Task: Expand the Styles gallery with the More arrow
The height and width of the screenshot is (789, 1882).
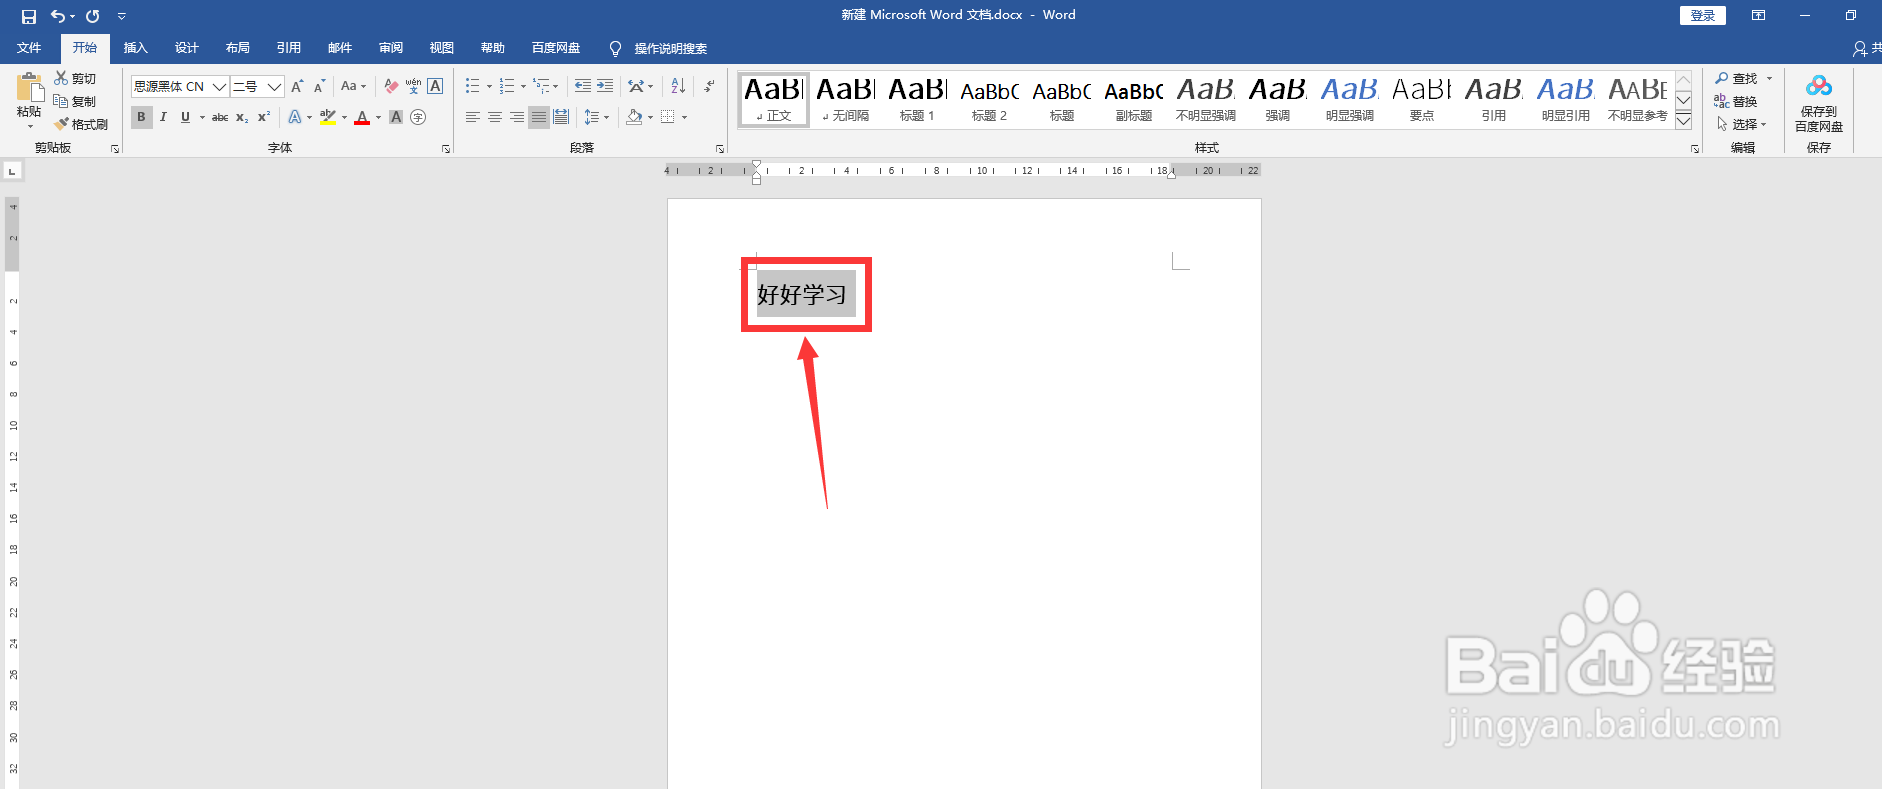Action: coord(1684,121)
